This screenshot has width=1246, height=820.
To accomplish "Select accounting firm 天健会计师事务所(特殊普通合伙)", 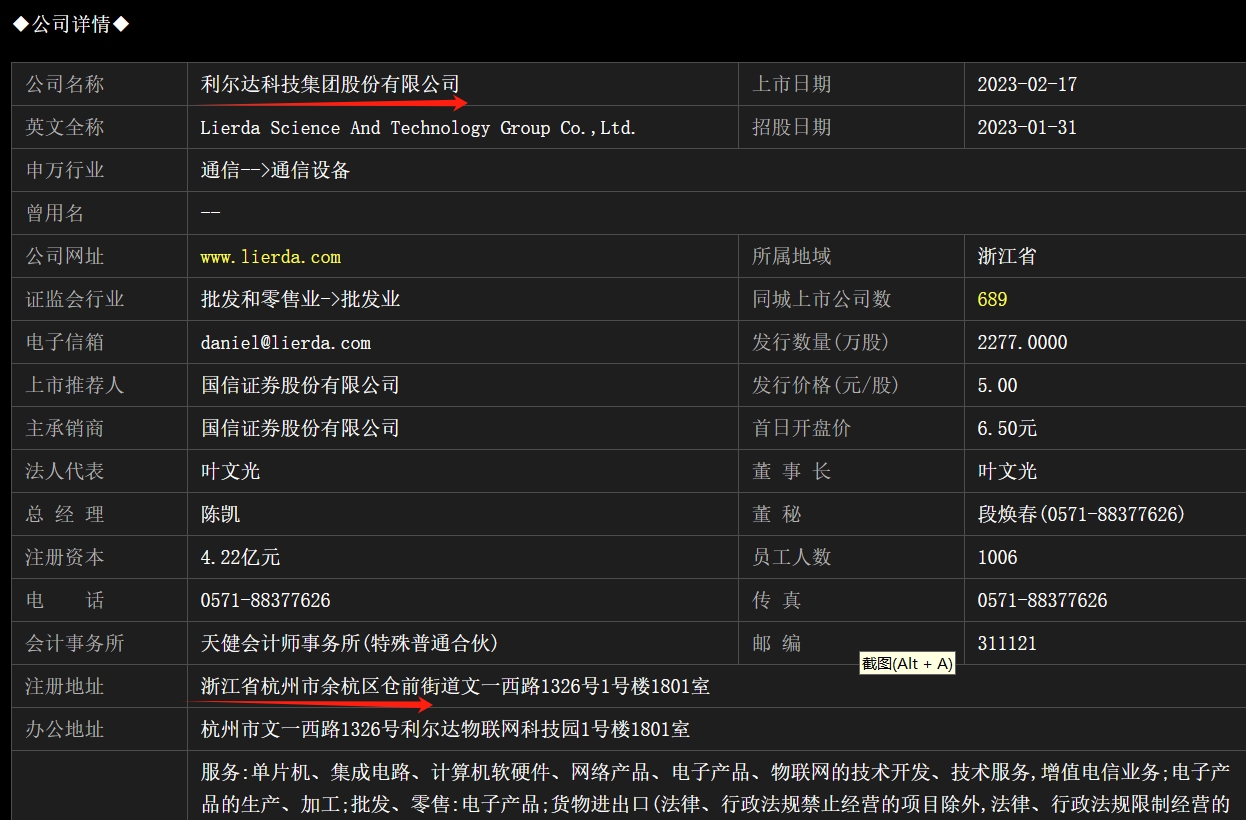I will [x=349, y=644].
